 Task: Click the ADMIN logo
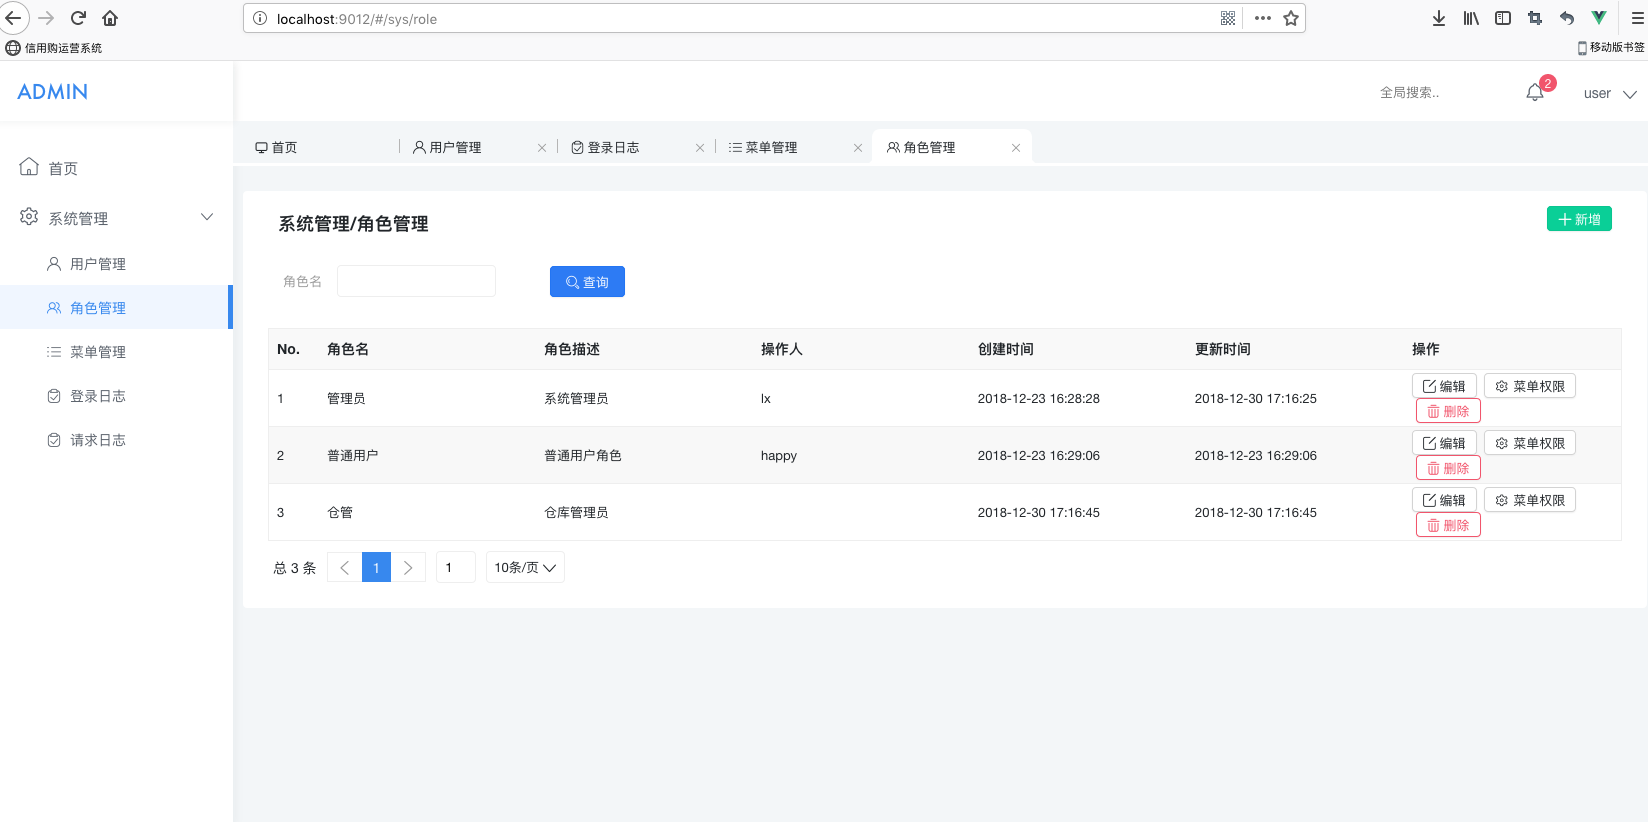pos(53,92)
